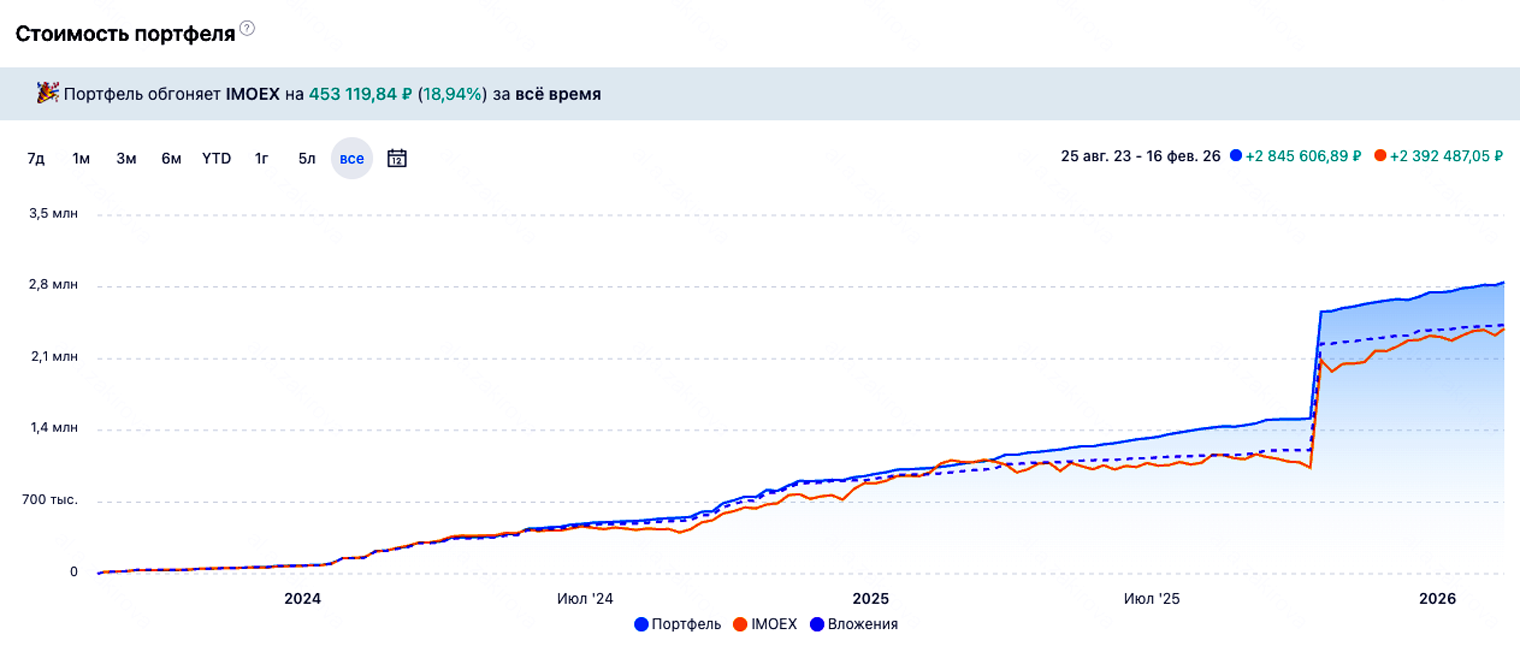1520x664 pixels.
Task: Open the calendar date picker icon
Action: (397, 158)
